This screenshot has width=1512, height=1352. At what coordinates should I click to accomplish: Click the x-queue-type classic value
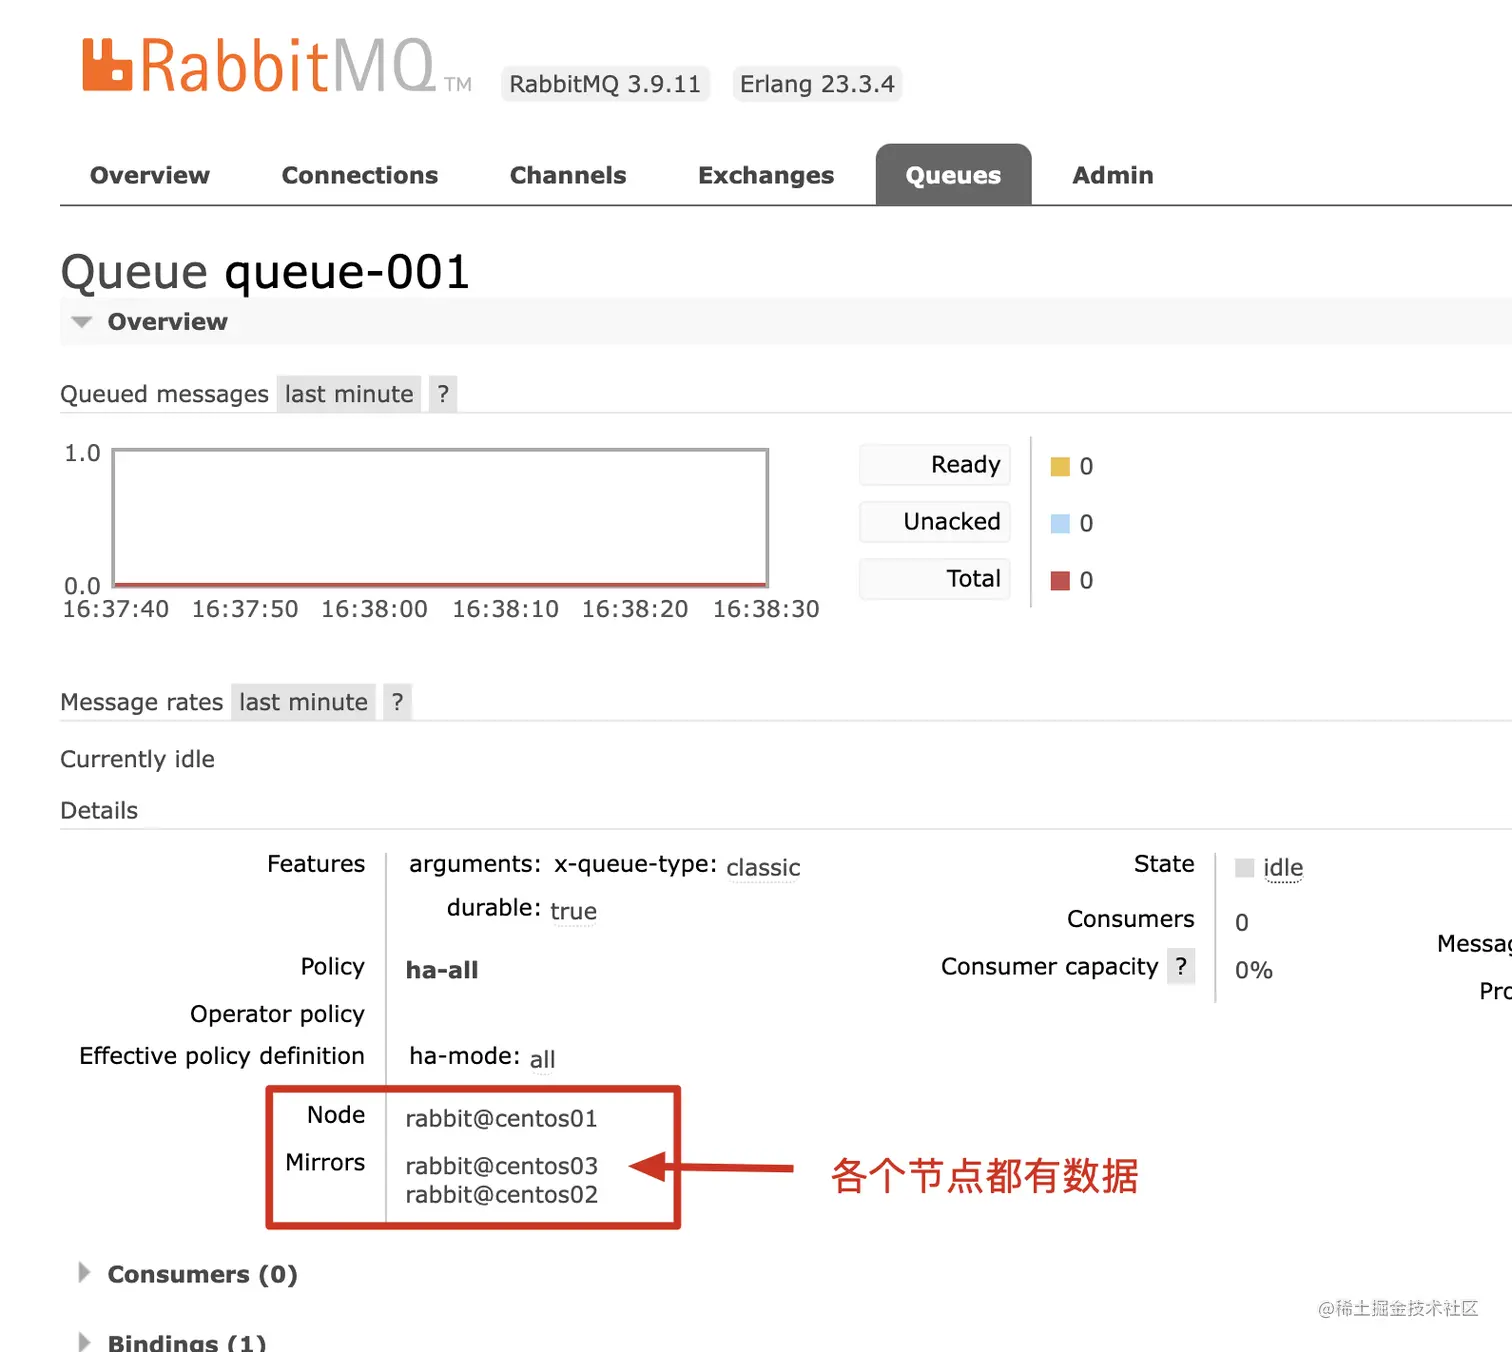pos(763,867)
